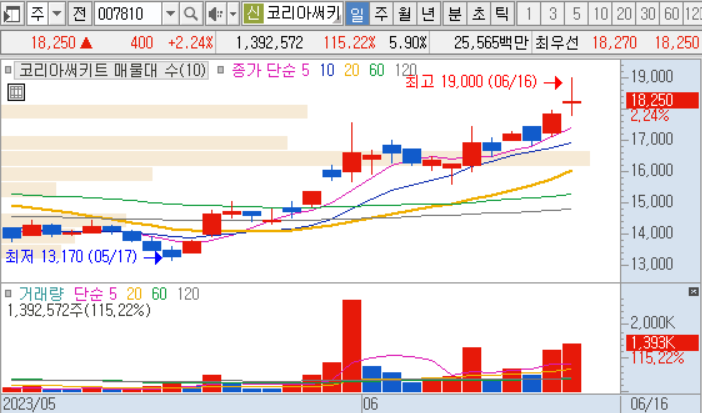Click 17,000 price axis label

tap(652, 139)
